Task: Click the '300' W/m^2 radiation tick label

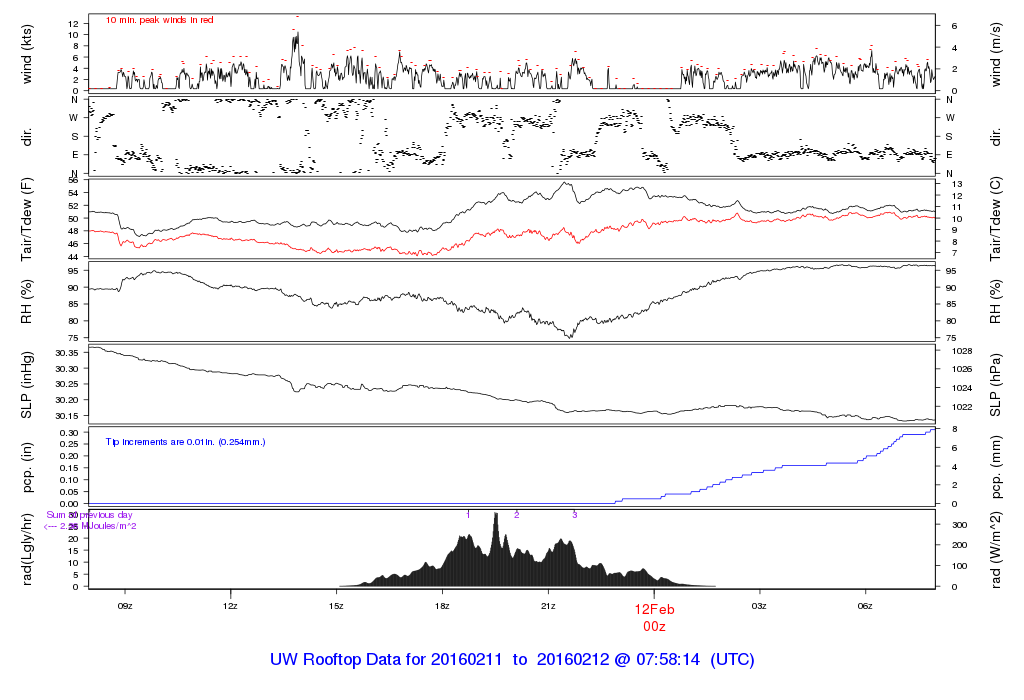Action: tap(959, 525)
